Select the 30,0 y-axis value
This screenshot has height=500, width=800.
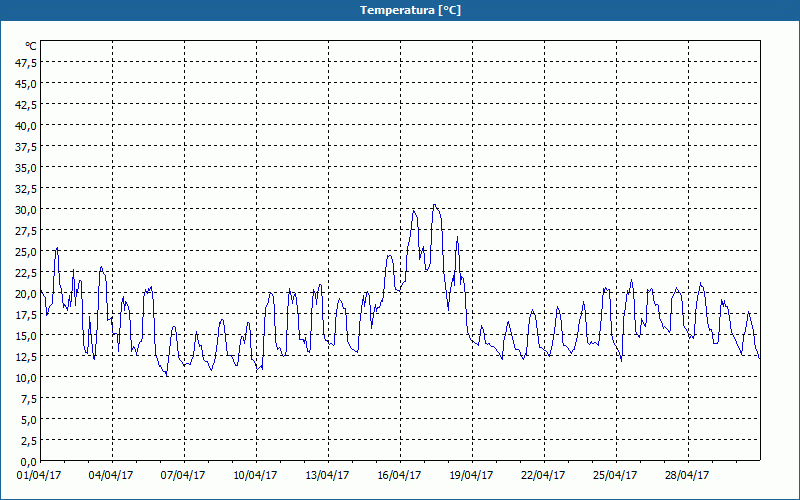pyautogui.click(x=26, y=210)
